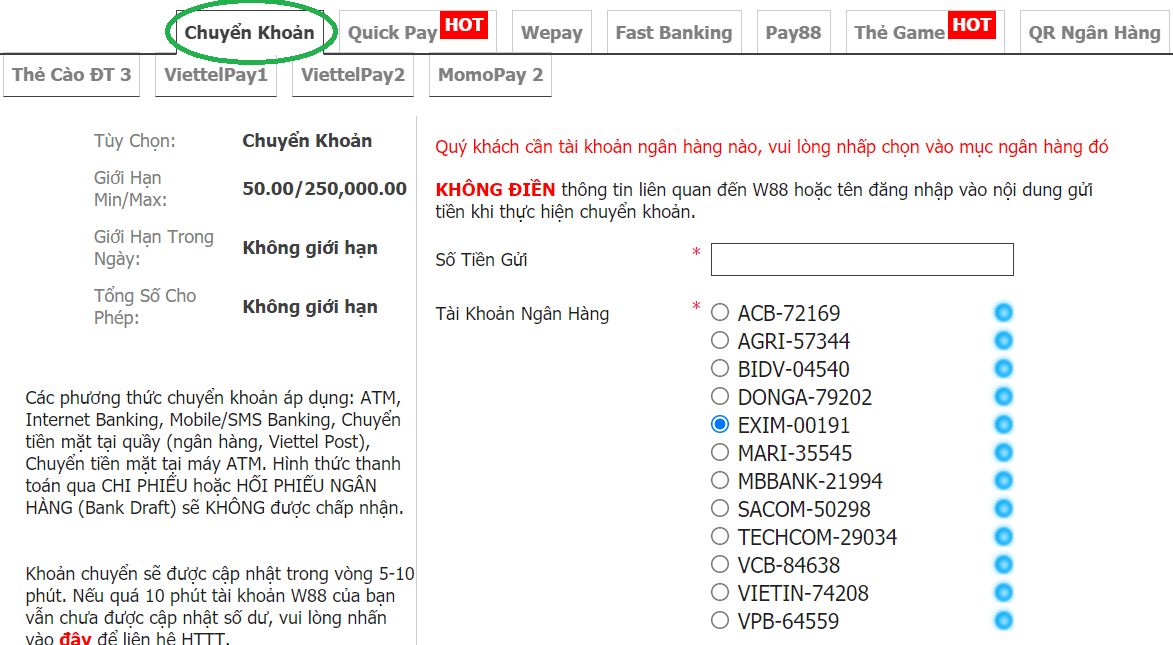Click the Giới Hạn Trong Ngày label
The width and height of the screenshot is (1173, 645).
pyautogui.click(x=153, y=248)
